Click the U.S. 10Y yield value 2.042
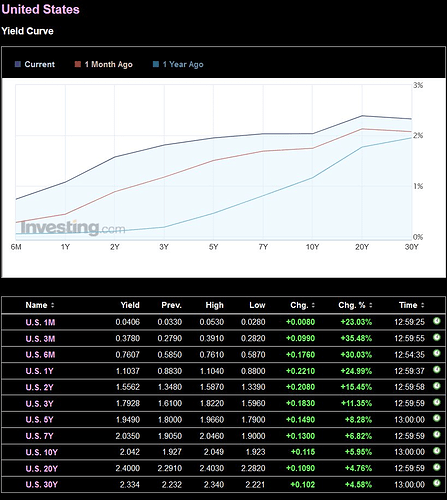 [130, 452]
